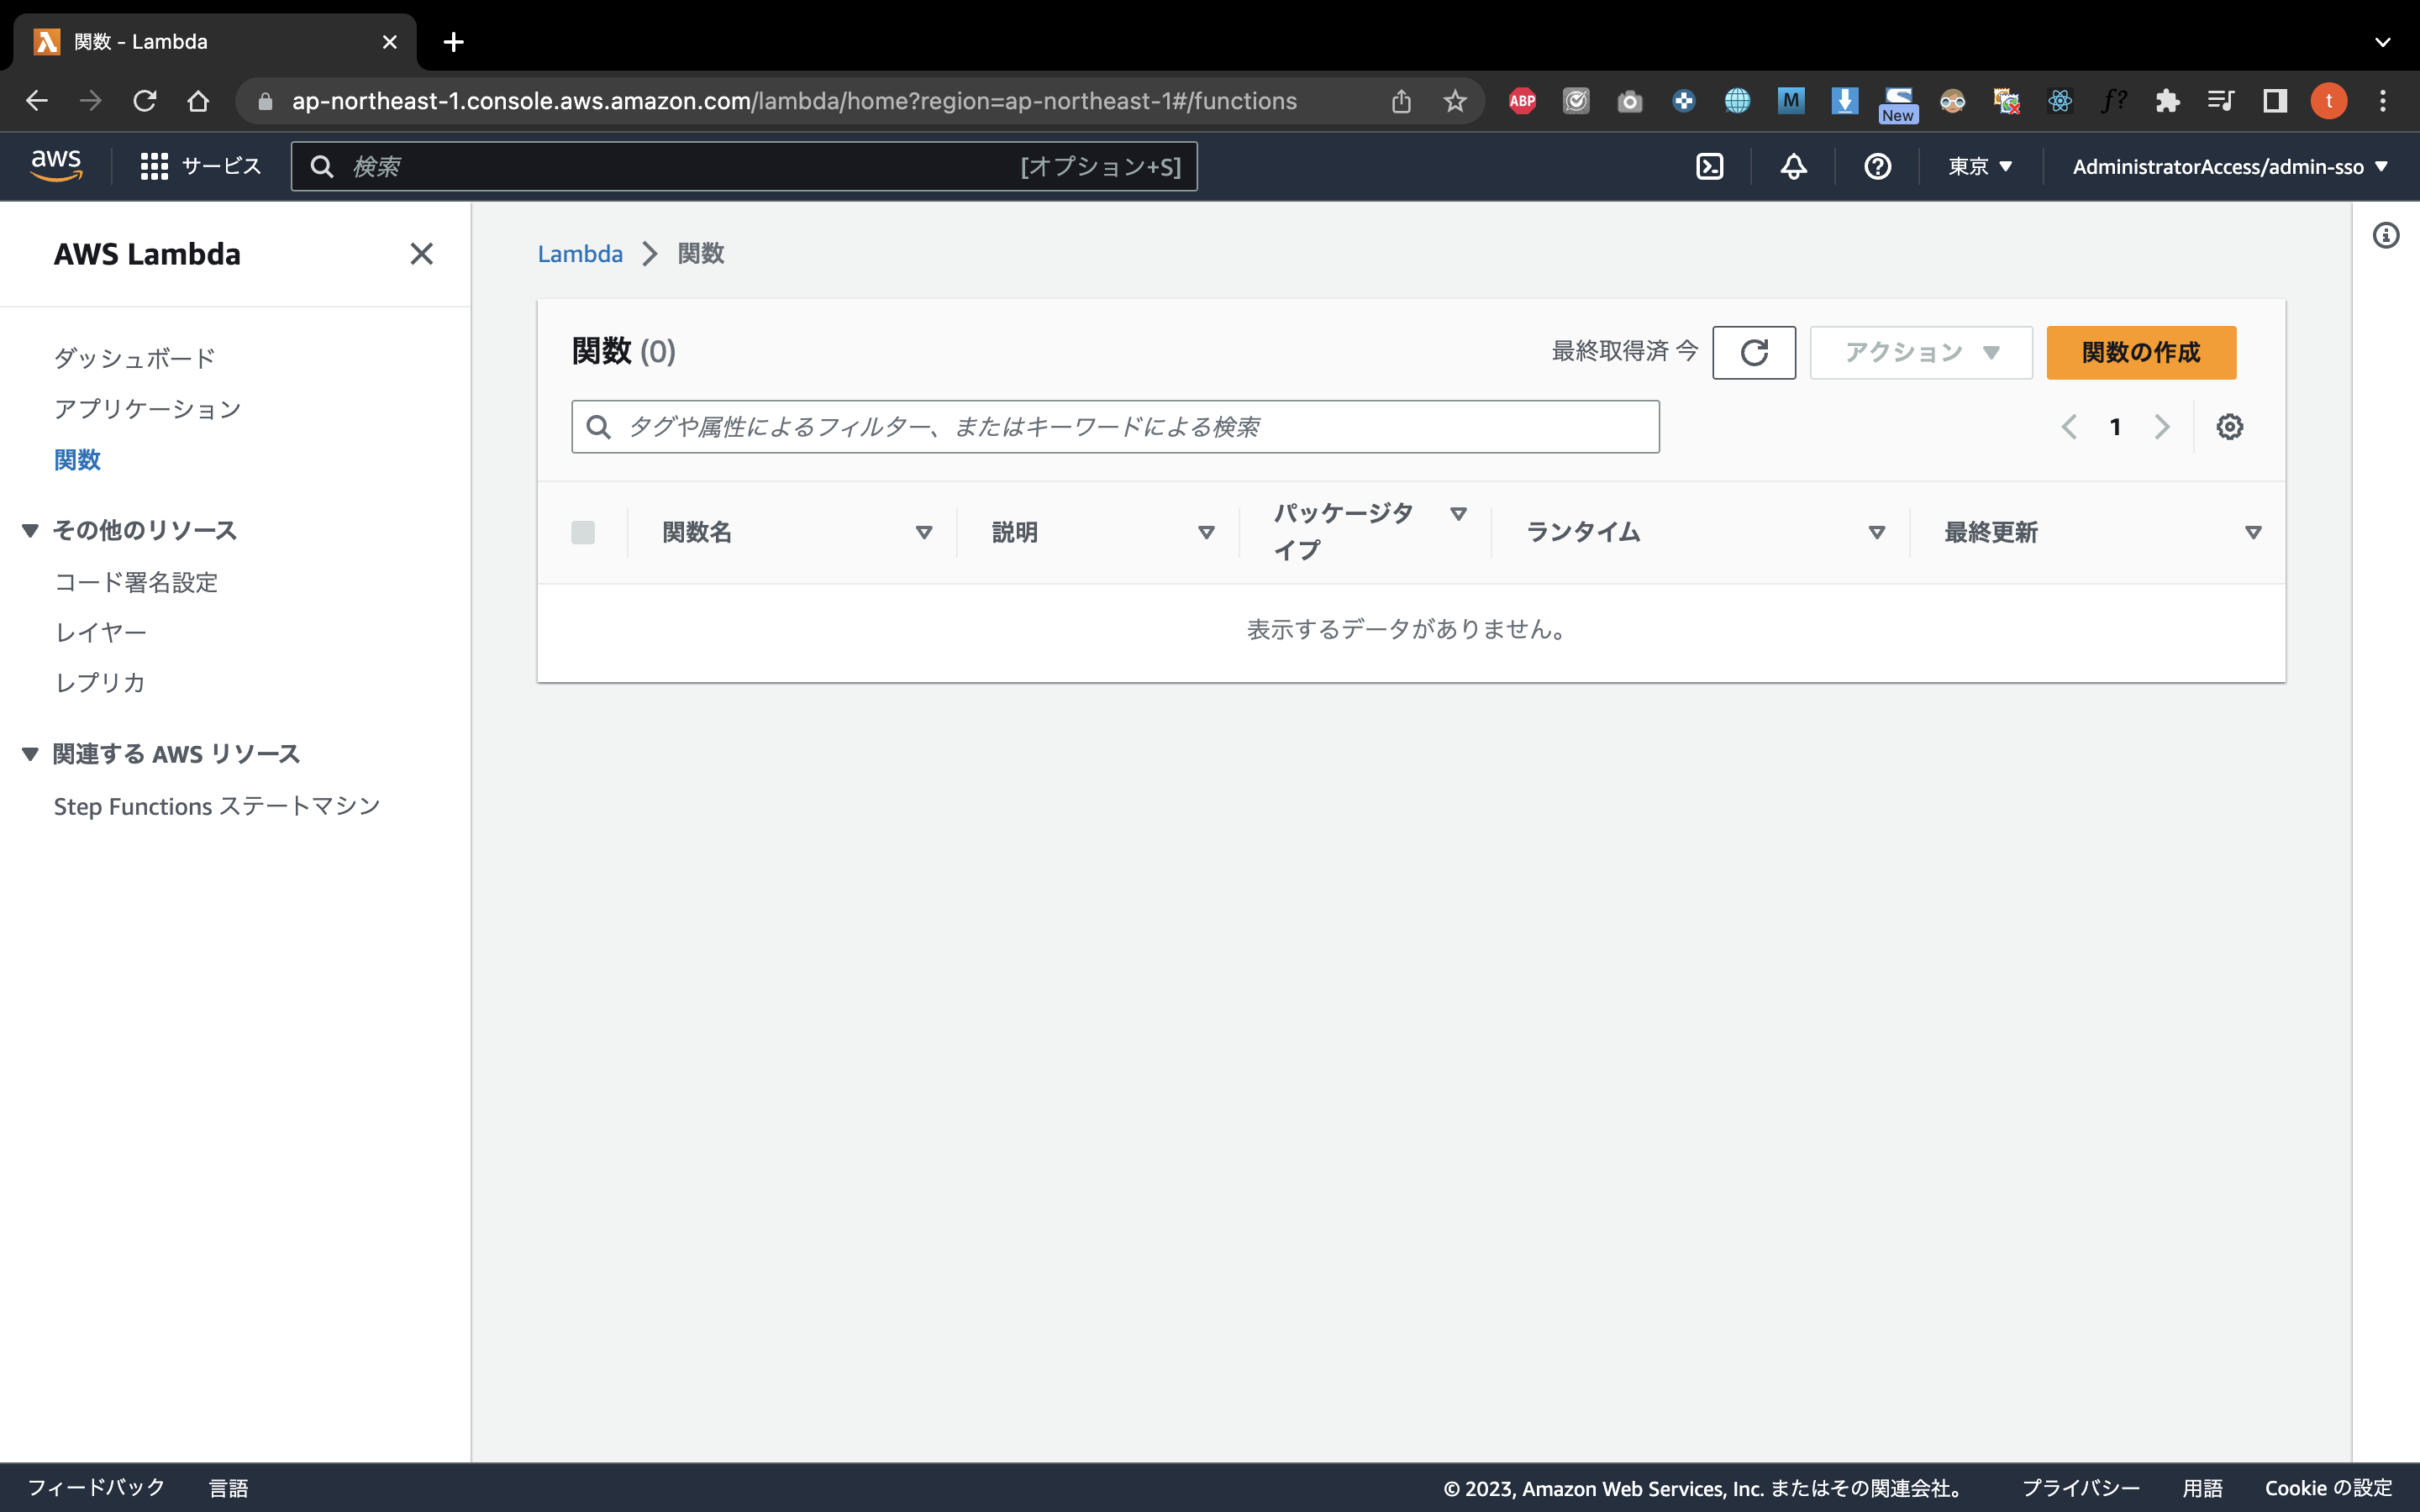The image size is (2420, 1512).
Task: Open the help question-mark icon
Action: tap(1877, 166)
